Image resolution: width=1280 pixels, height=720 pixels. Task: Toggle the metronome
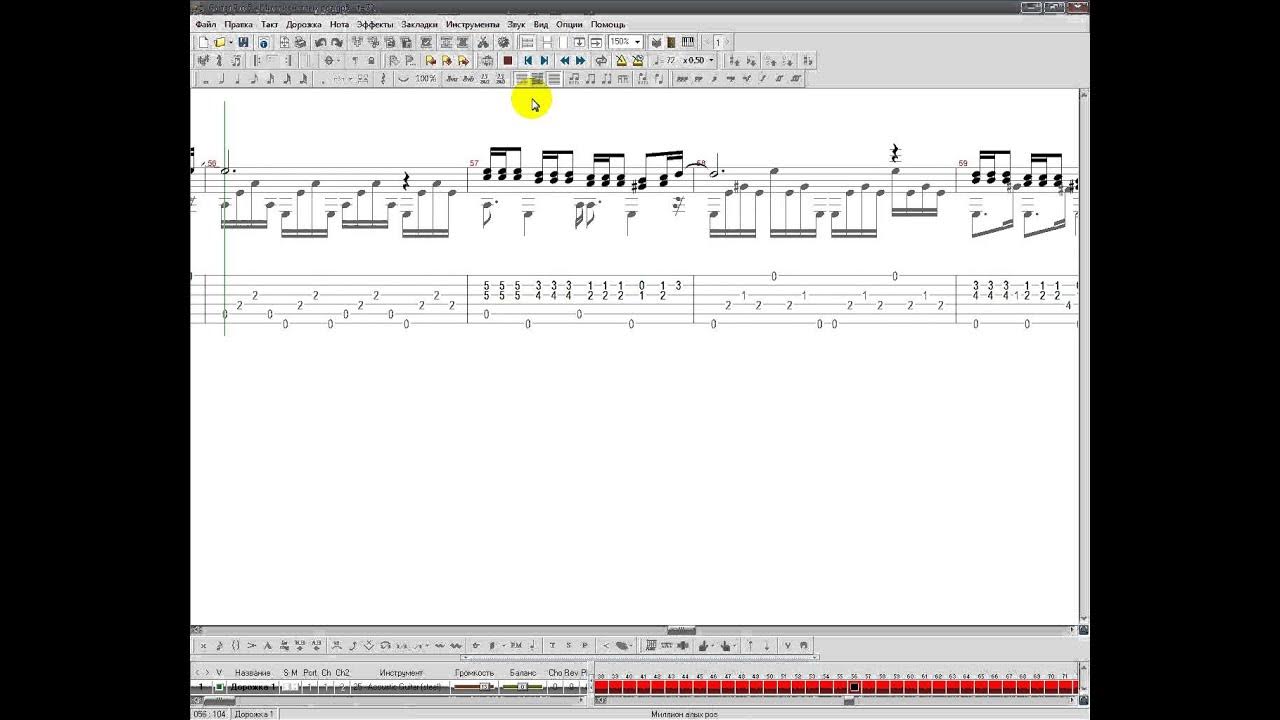(621, 60)
